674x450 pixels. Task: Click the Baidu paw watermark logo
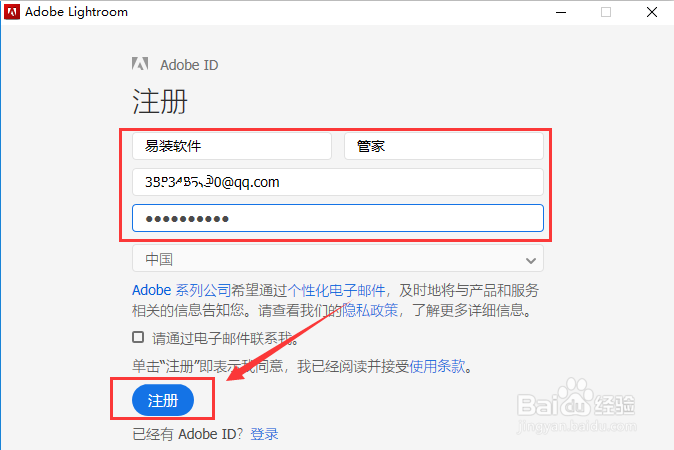[576, 396]
